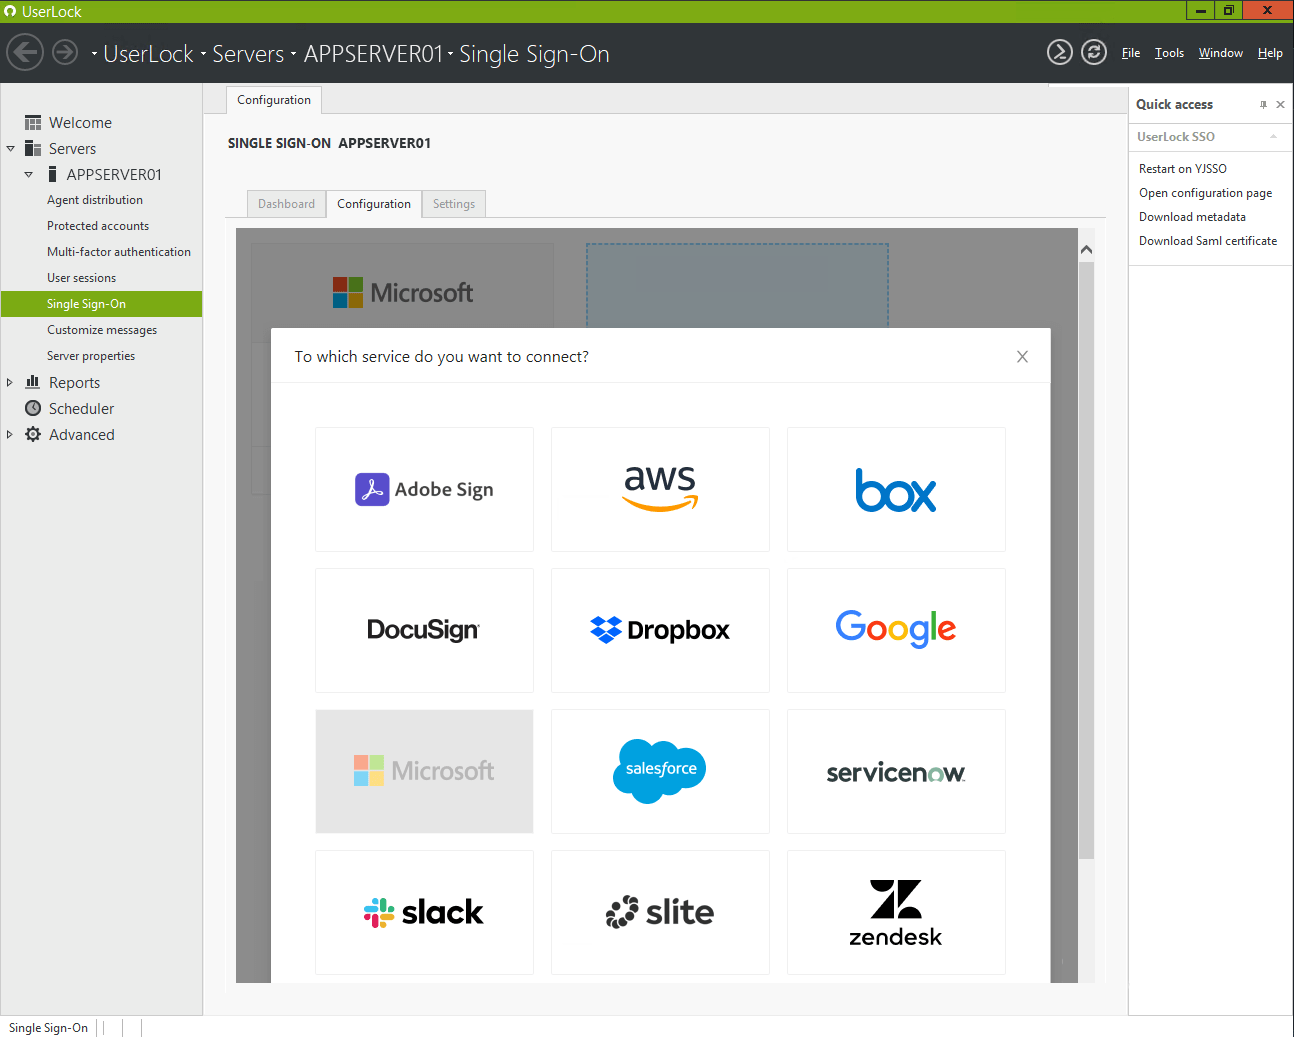The width and height of the screenshot is (1294, 1037).
Task: Click the Welcome tree item
Action: (80, 122)
